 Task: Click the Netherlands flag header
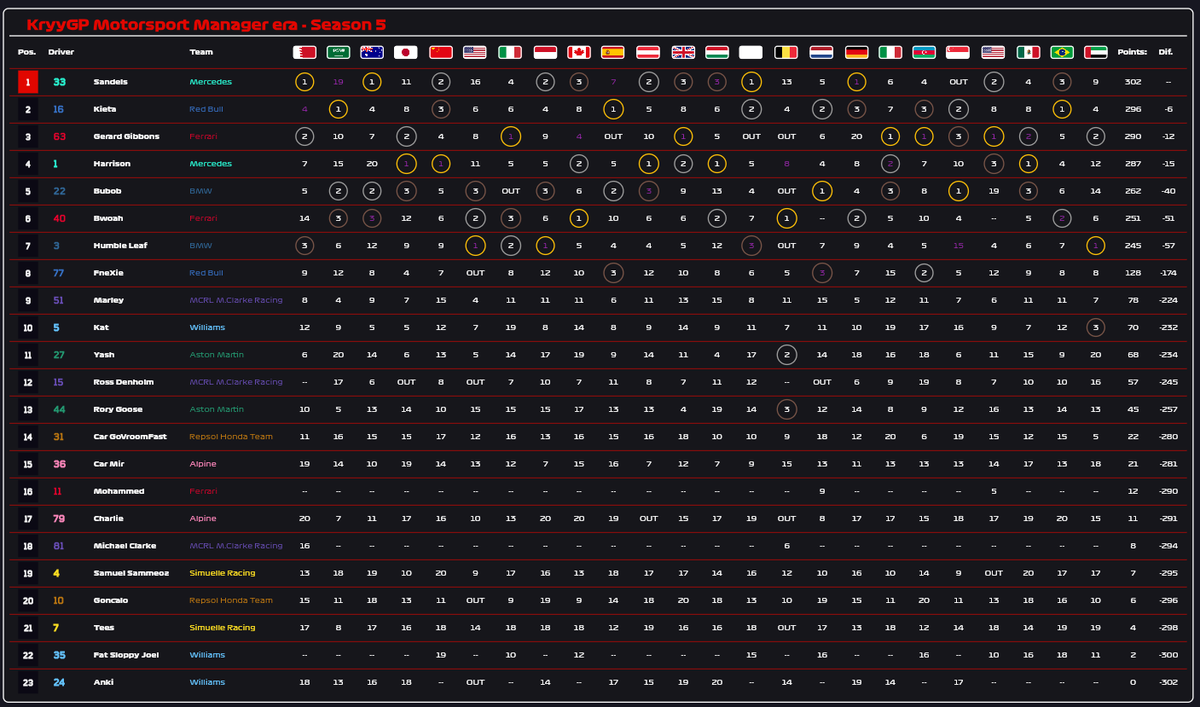(x=821, y=52)
